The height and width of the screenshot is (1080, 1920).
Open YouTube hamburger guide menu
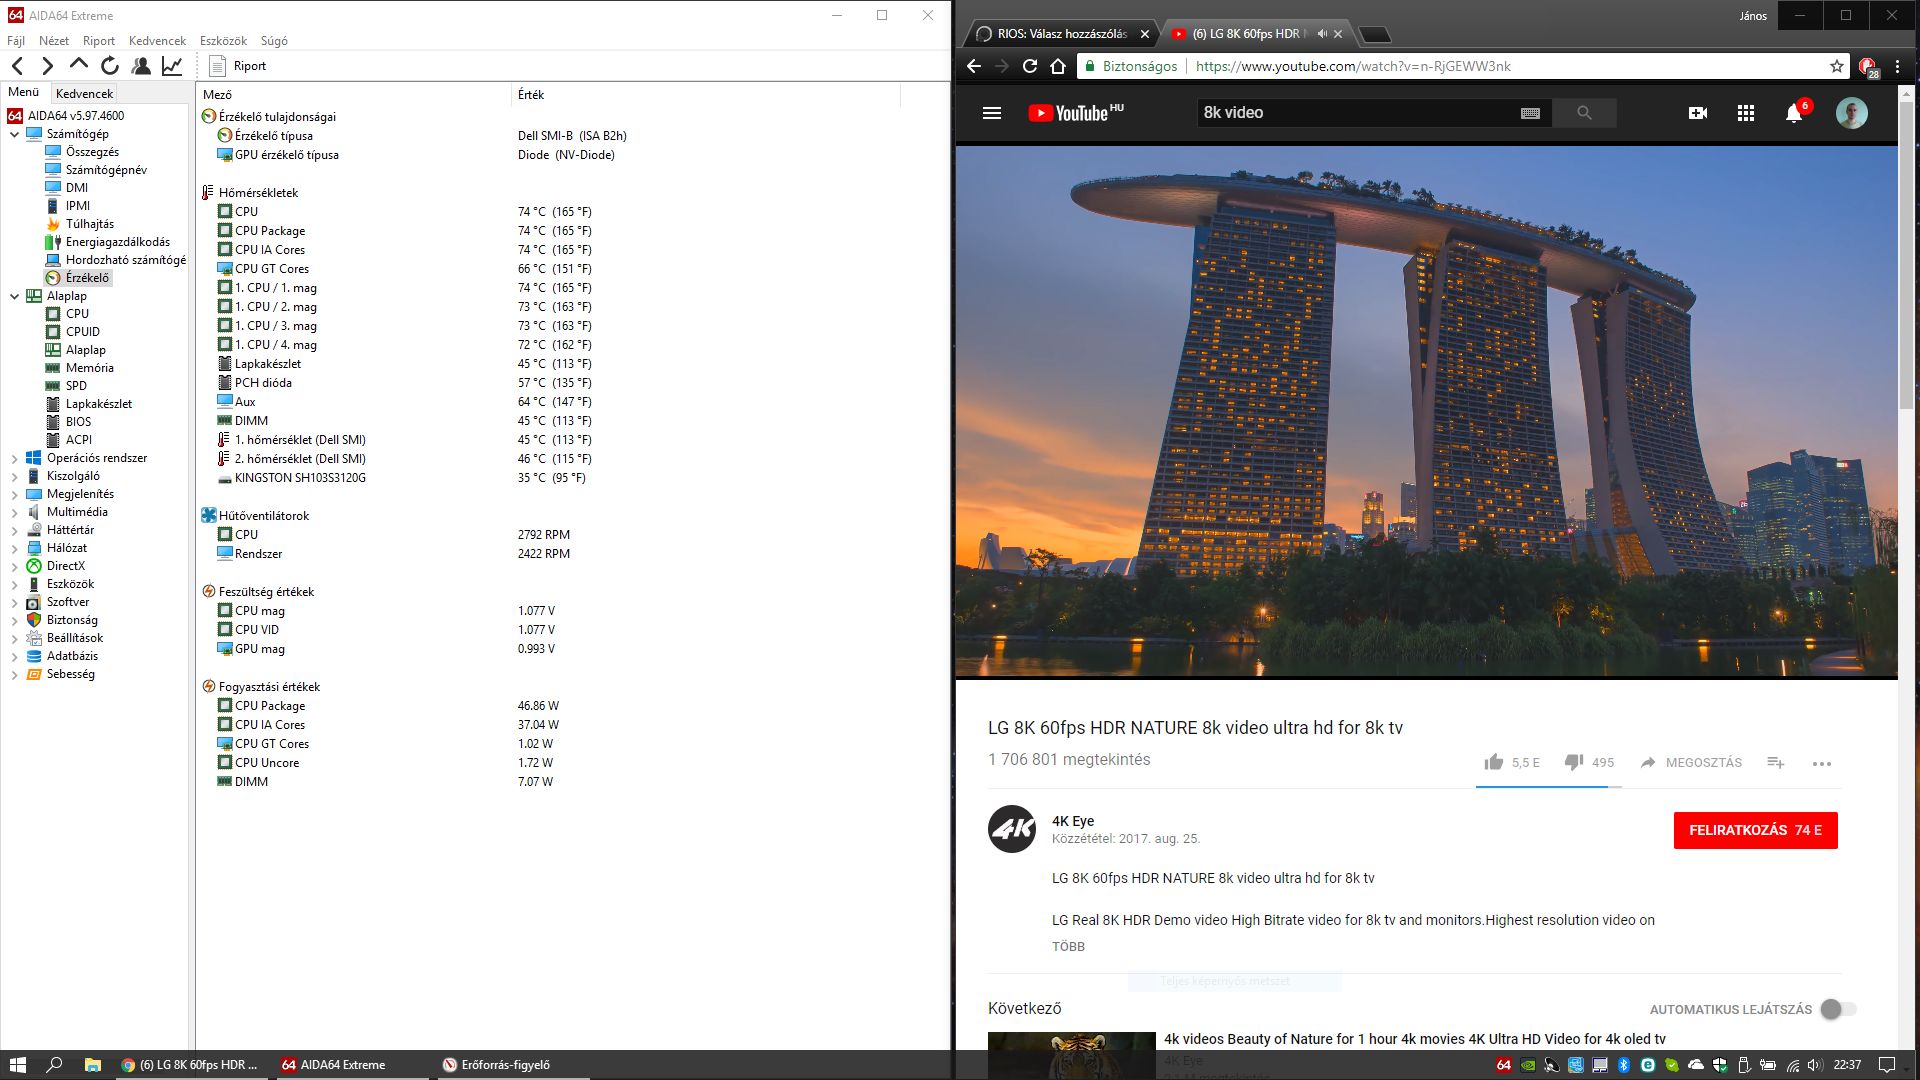point(992,113)
